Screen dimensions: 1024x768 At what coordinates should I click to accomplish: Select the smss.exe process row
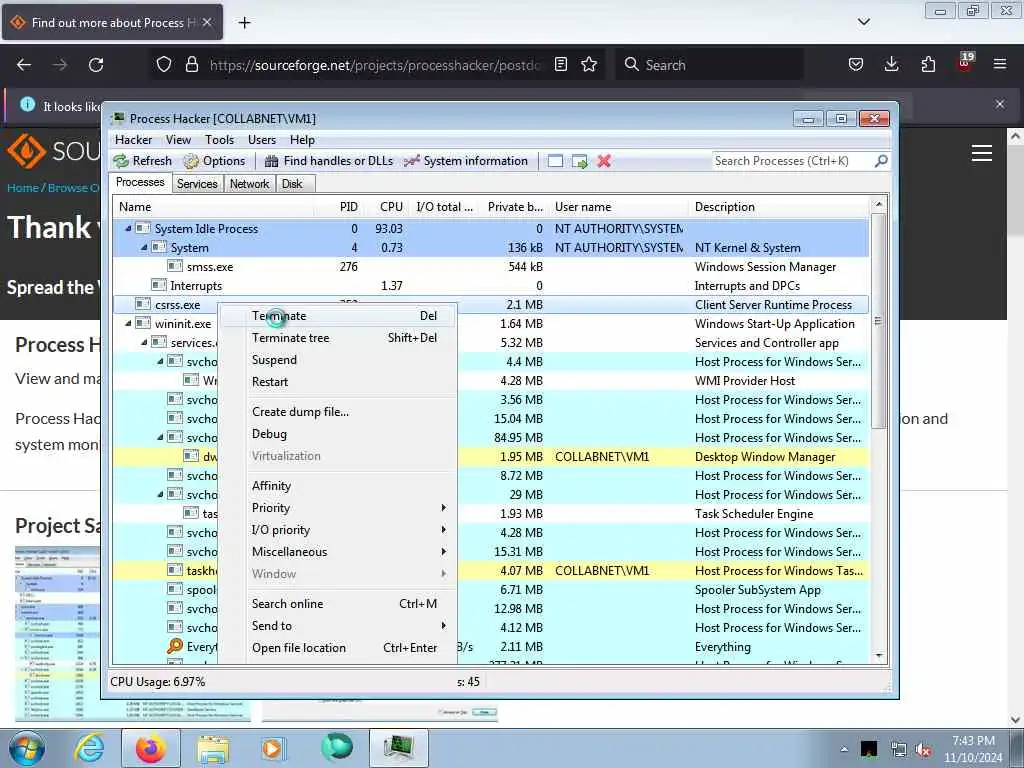(x=491, y=266)
